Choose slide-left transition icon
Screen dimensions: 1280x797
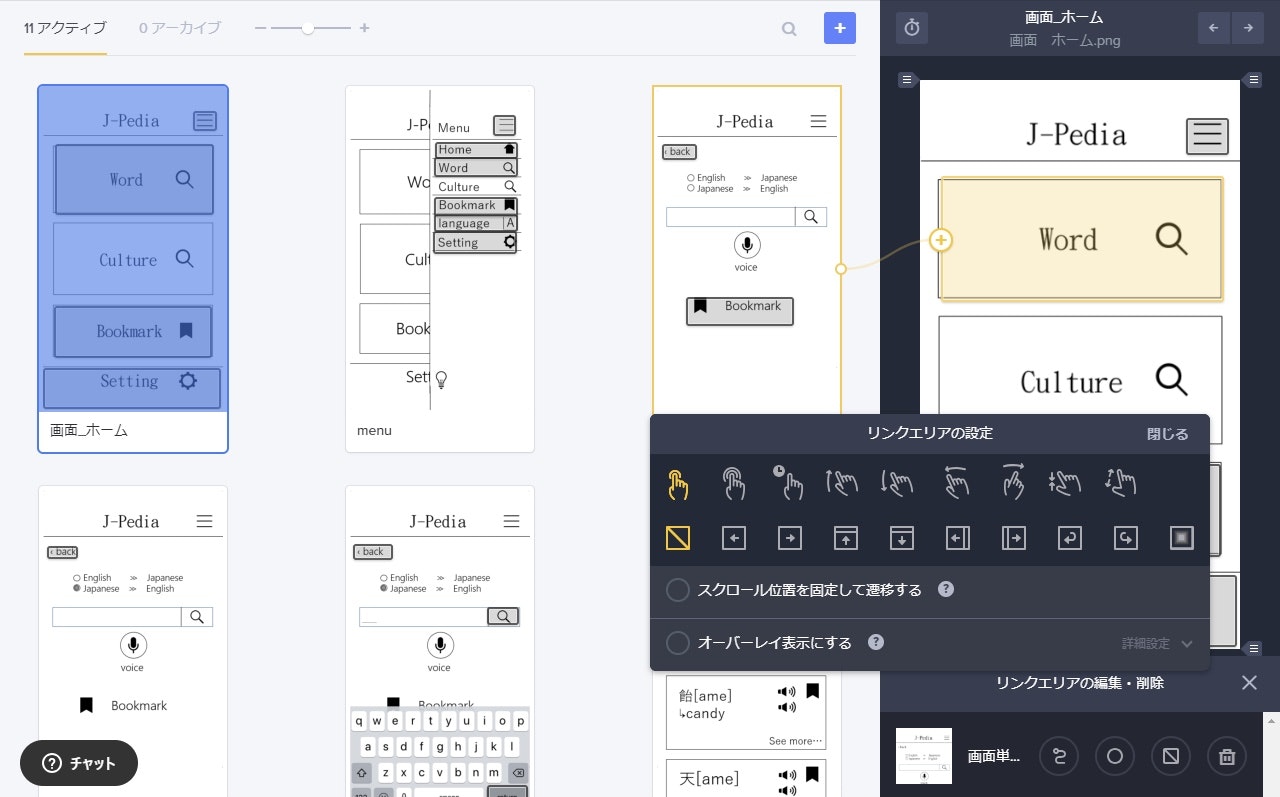point(734,539)
